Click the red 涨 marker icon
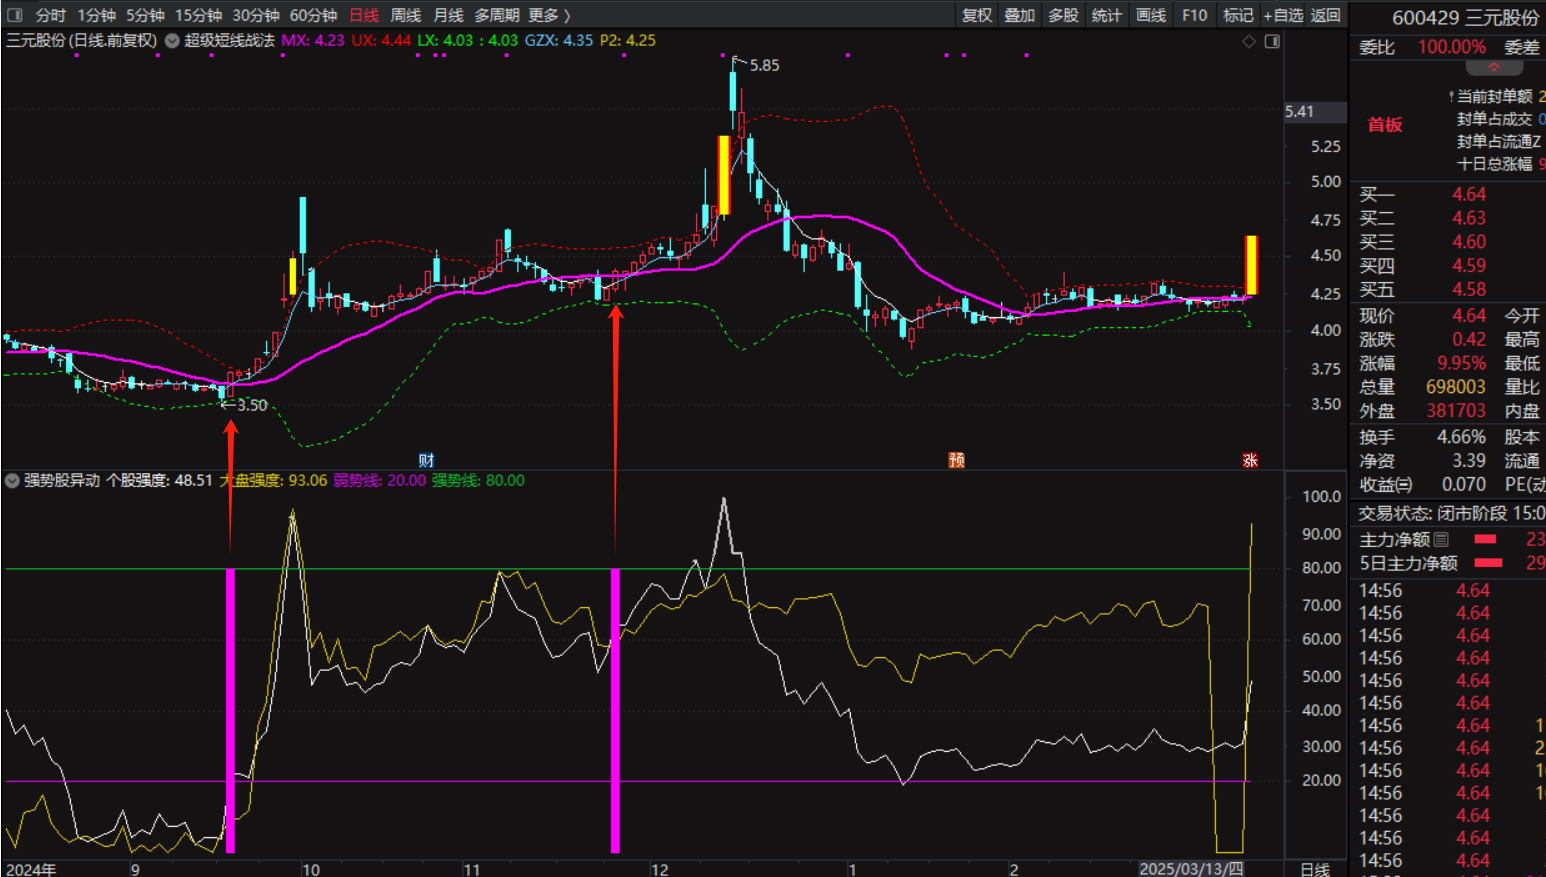Screen dimensions: 1546x877 click(x=1249, y=460)
